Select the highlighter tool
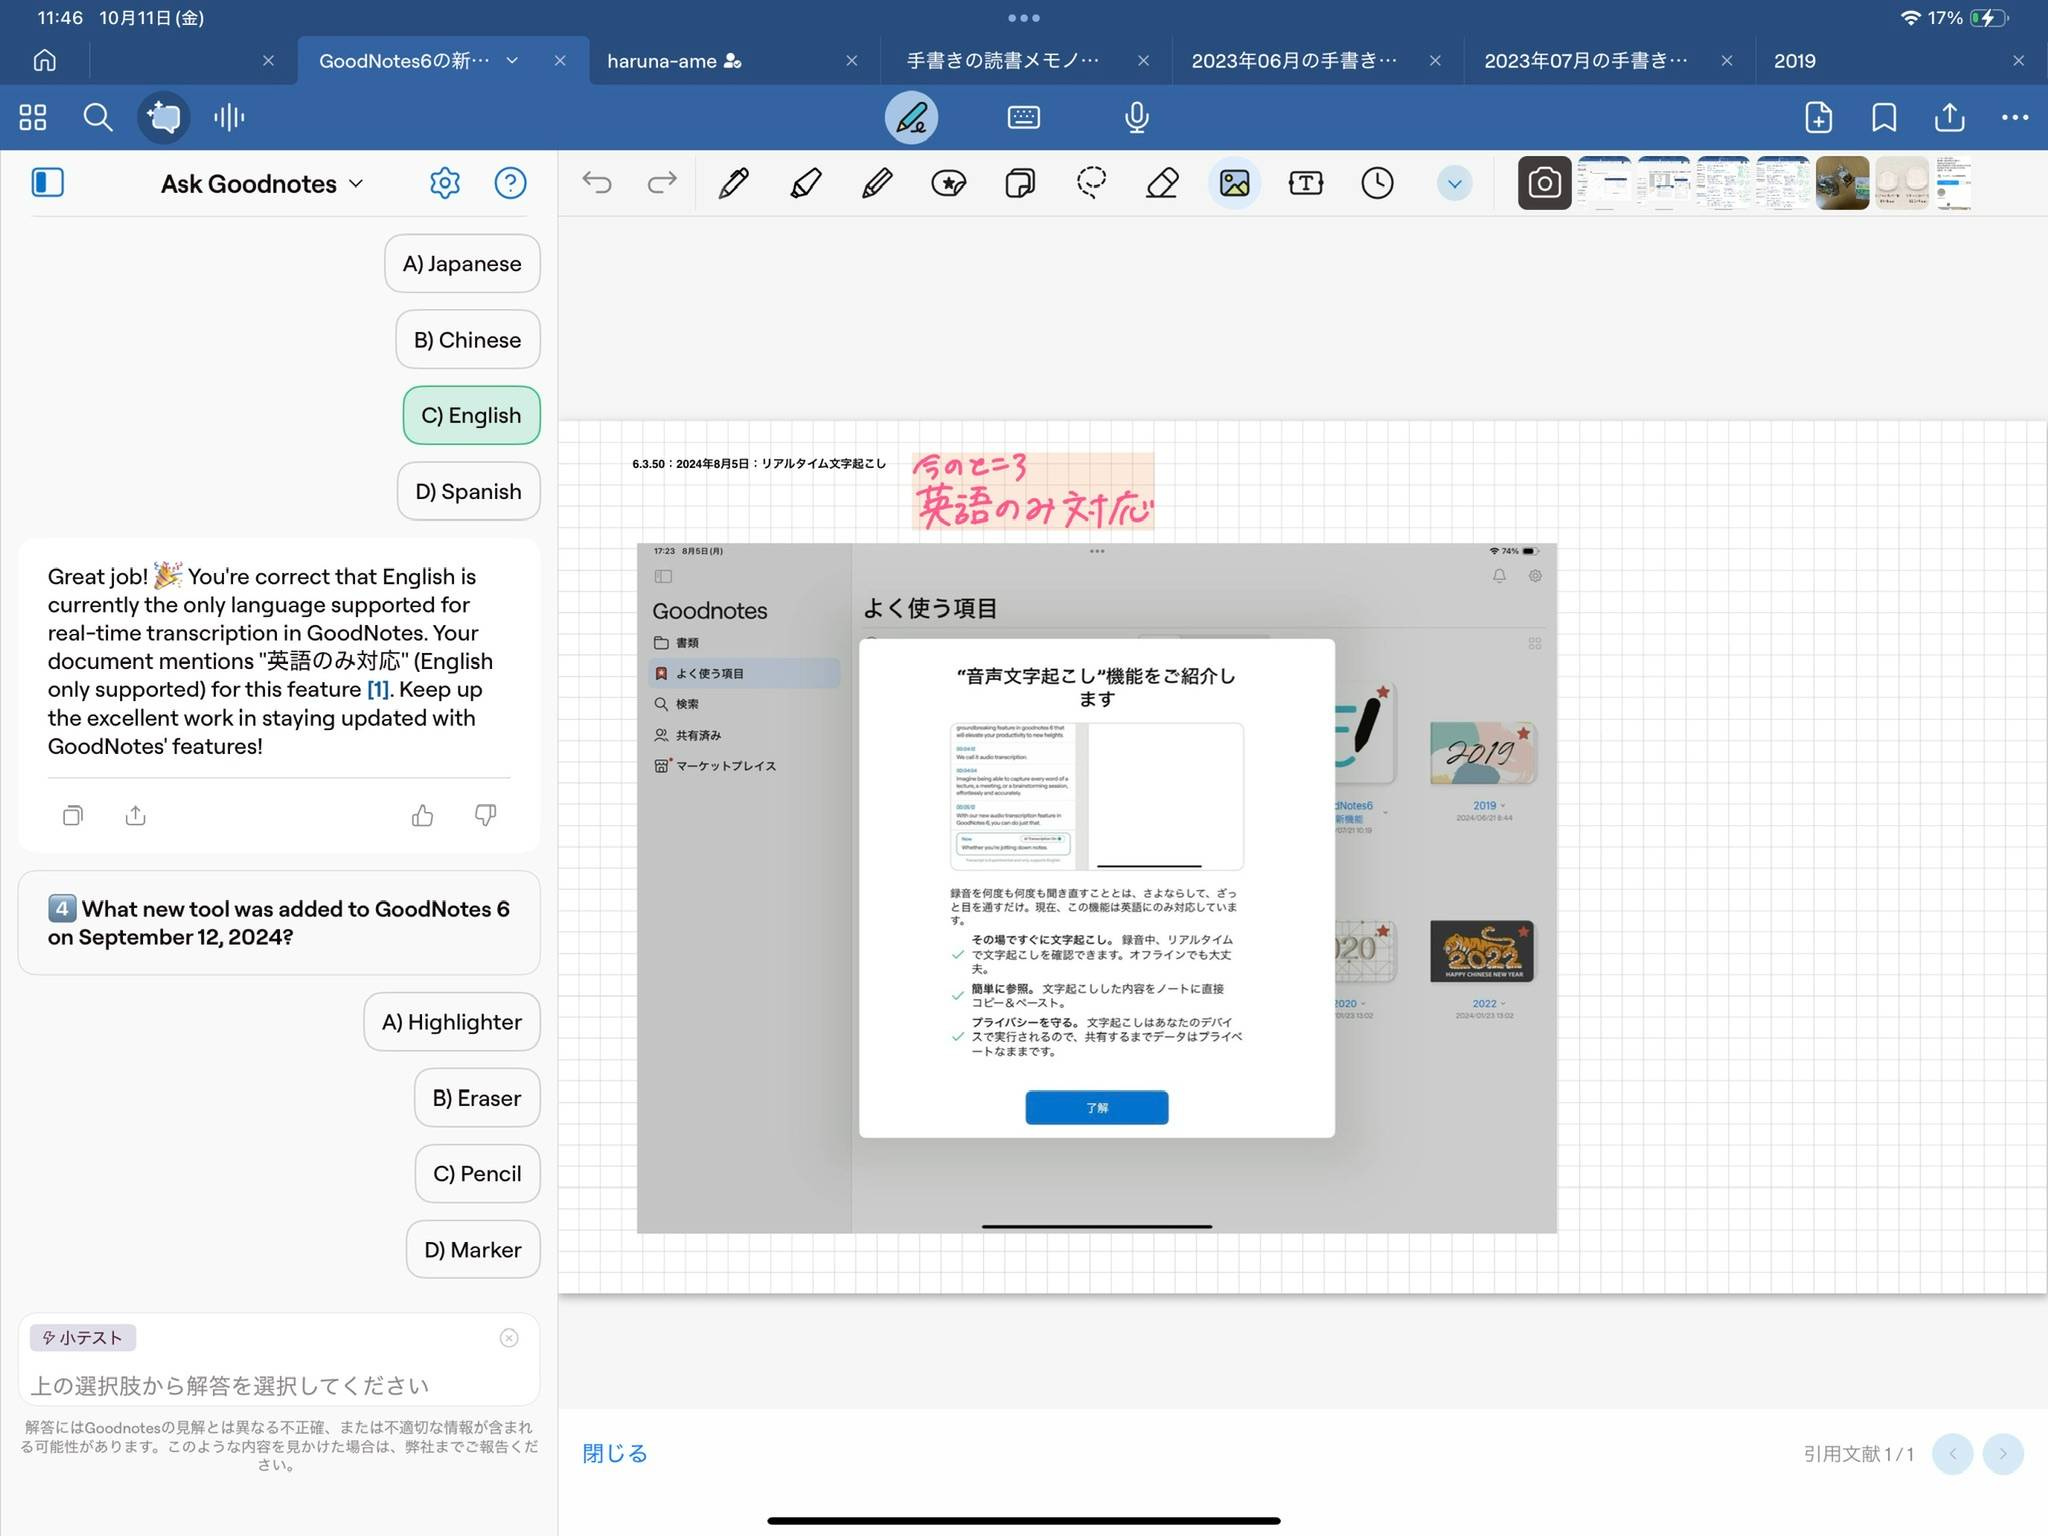The image size is (2048, 1536). point(806,183)
